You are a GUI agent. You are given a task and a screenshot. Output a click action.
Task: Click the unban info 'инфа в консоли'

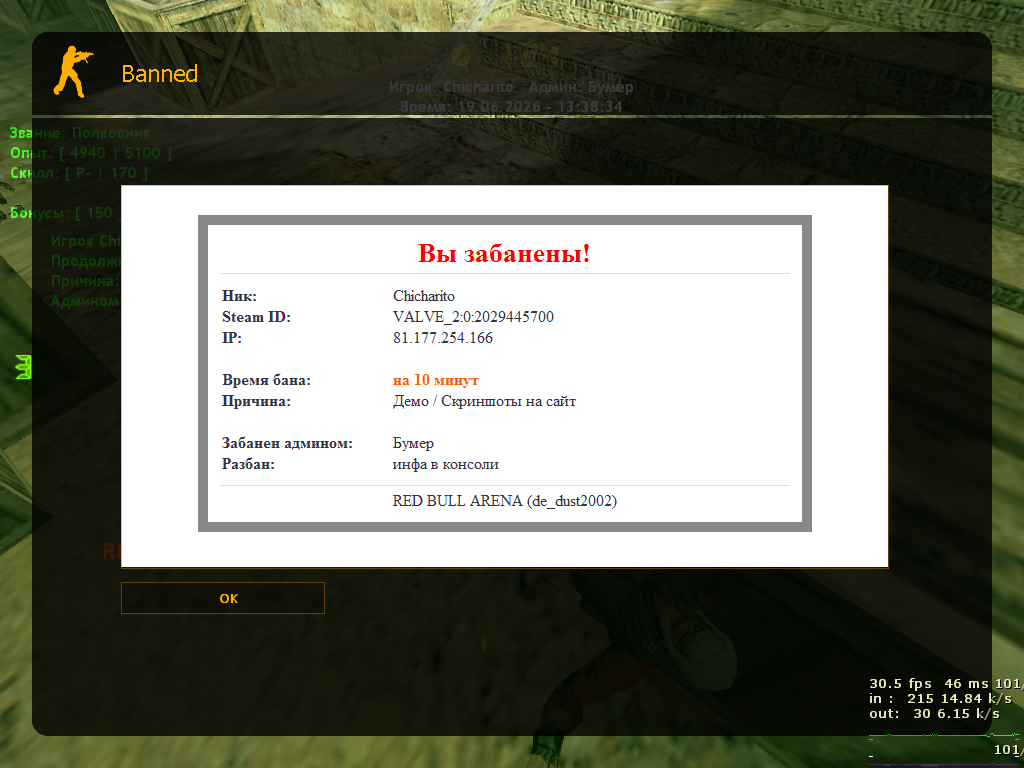[x=445, y=464]
